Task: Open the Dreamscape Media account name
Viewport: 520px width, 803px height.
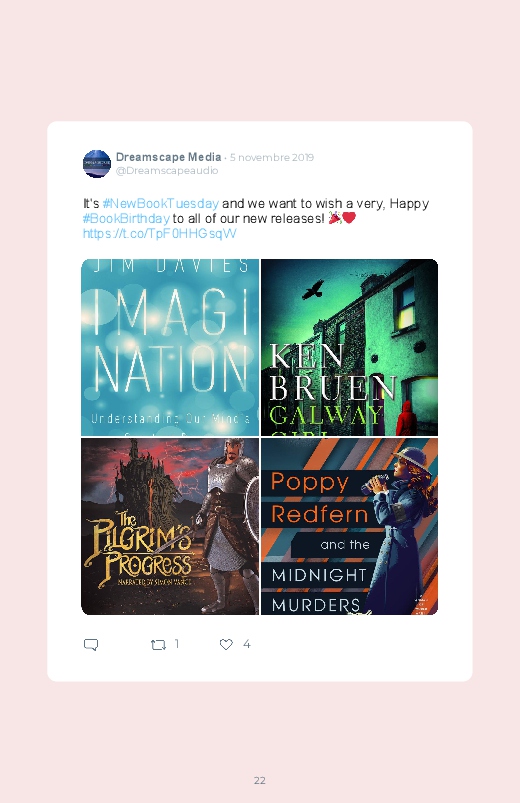Action: click(x=169, y=157)
